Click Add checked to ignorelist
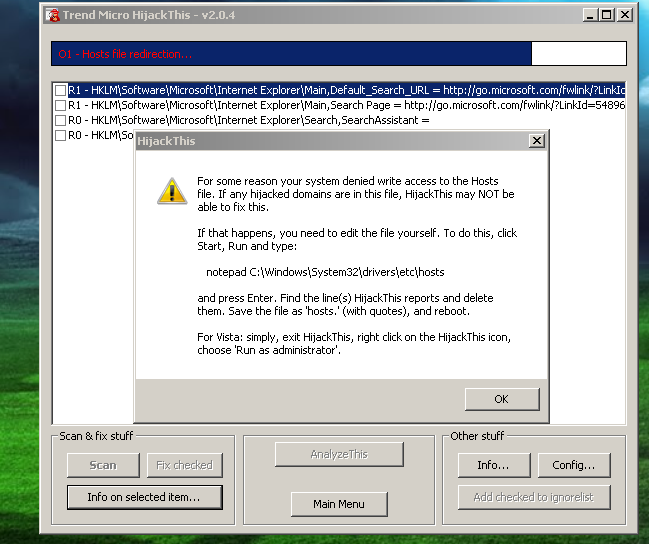The height and width of the screenshot is (544, 649). point(534,497)
